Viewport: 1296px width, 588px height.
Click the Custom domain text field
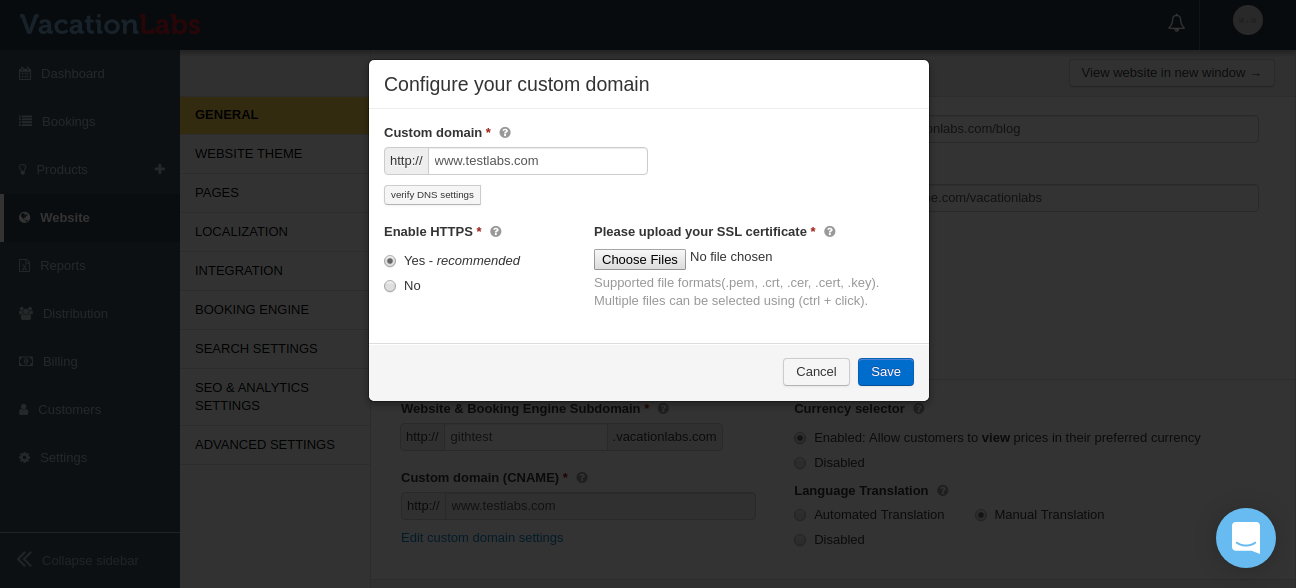tap(537, 161)
